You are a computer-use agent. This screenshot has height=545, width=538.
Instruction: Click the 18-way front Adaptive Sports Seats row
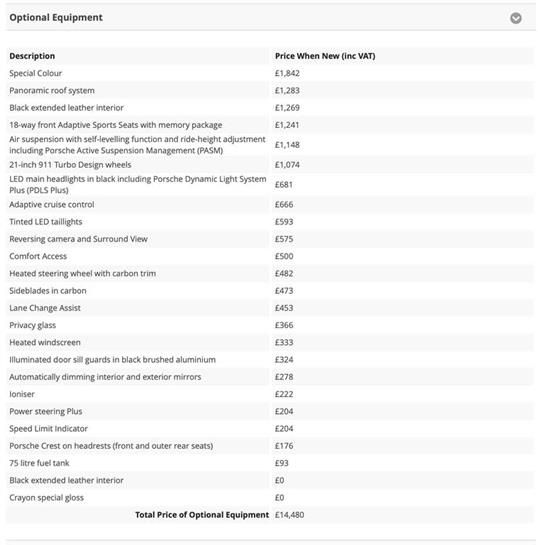coord(270,125)
